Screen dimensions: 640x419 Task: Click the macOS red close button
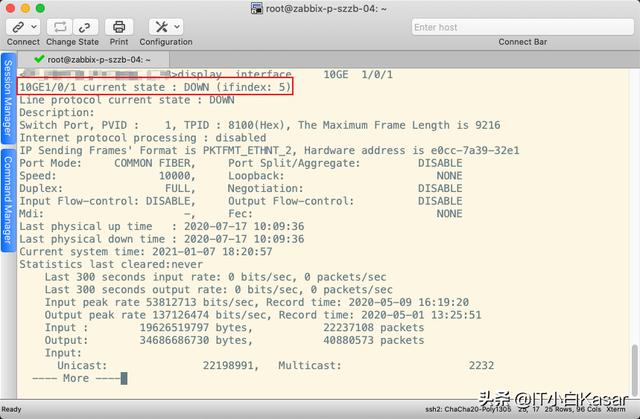click(x=11, y=8)
